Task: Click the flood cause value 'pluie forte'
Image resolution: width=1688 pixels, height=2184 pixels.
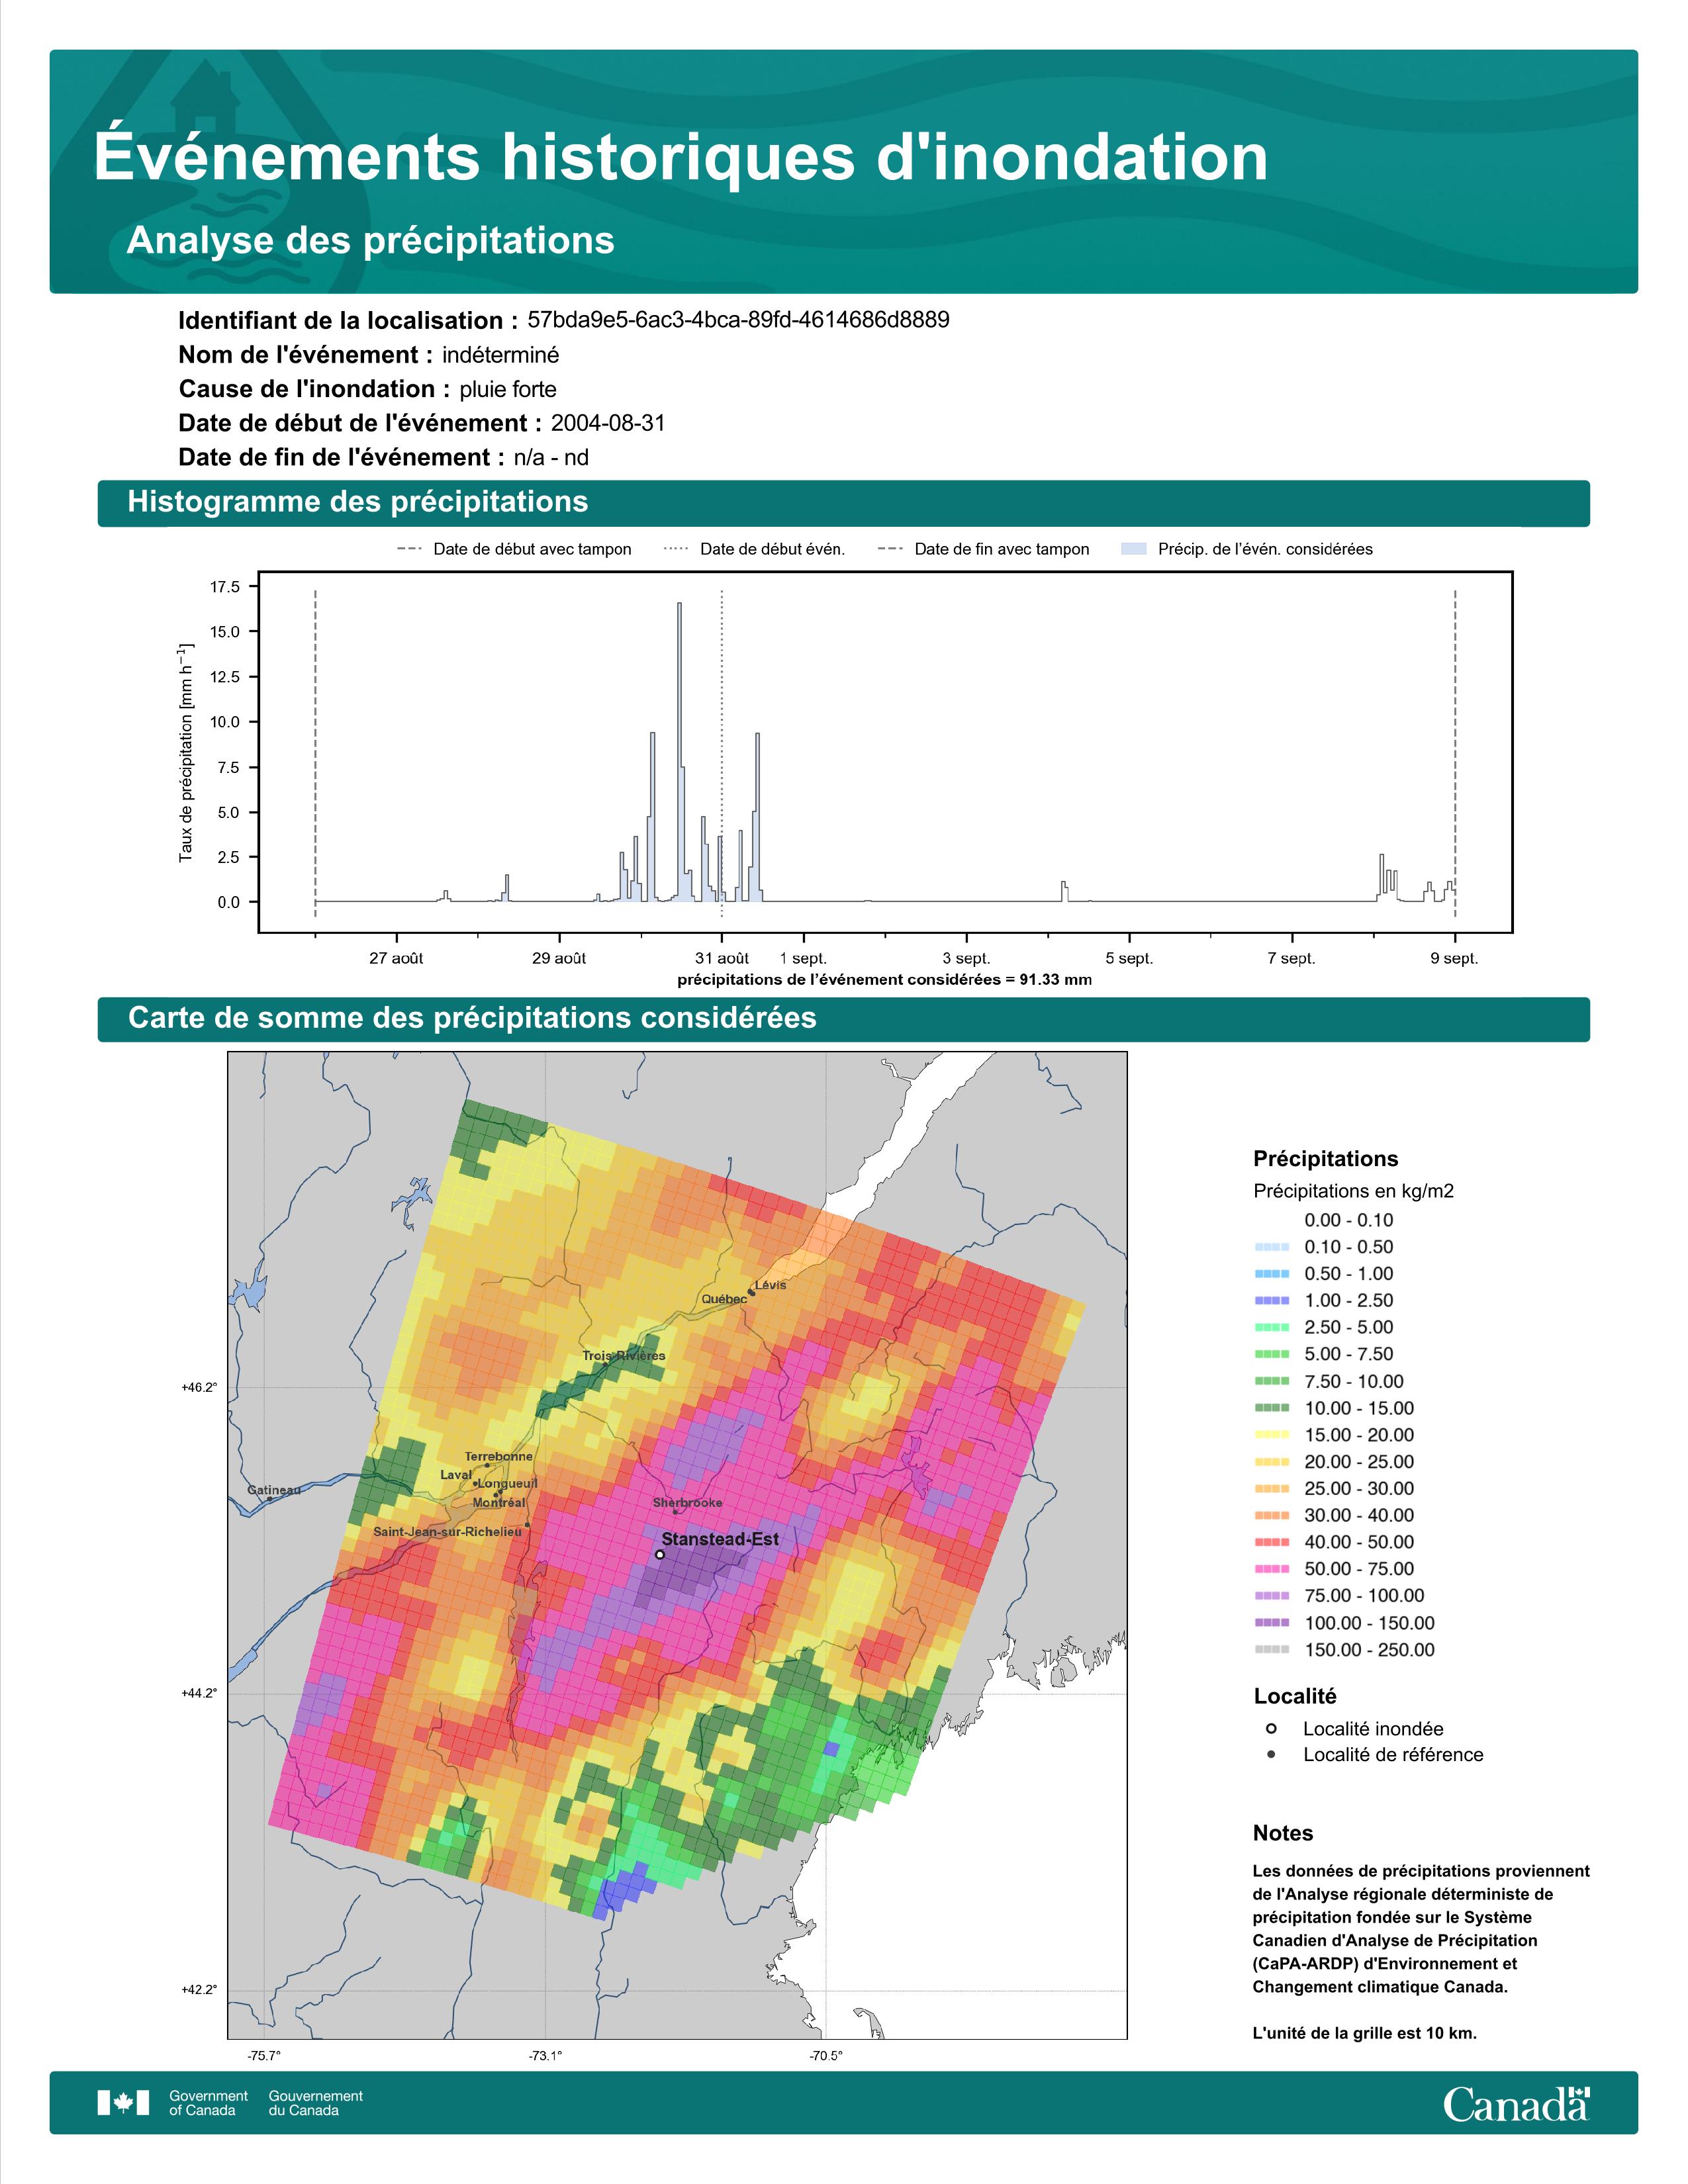Action: coord(508,389)
